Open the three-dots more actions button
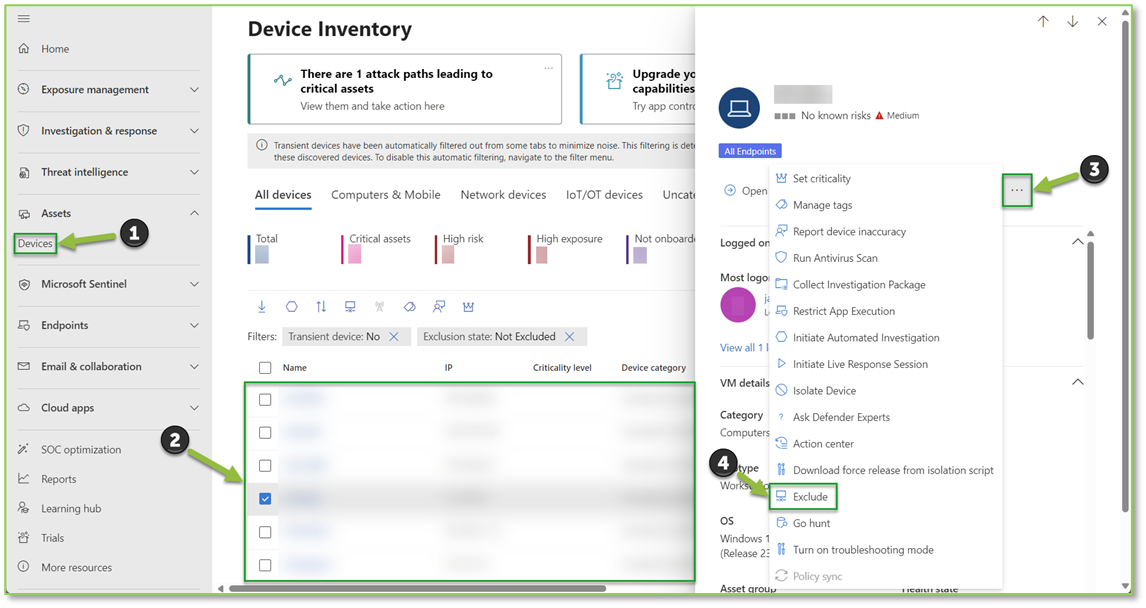This screenshot has width=1146, height=608. point(1017,190)
